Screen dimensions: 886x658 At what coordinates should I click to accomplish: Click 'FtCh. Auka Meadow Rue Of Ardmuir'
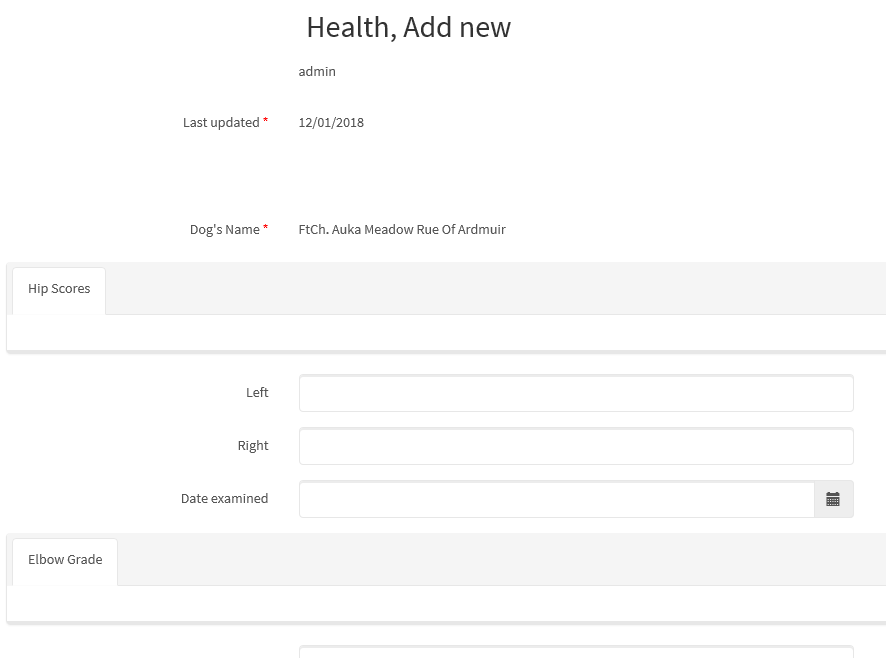402,230
